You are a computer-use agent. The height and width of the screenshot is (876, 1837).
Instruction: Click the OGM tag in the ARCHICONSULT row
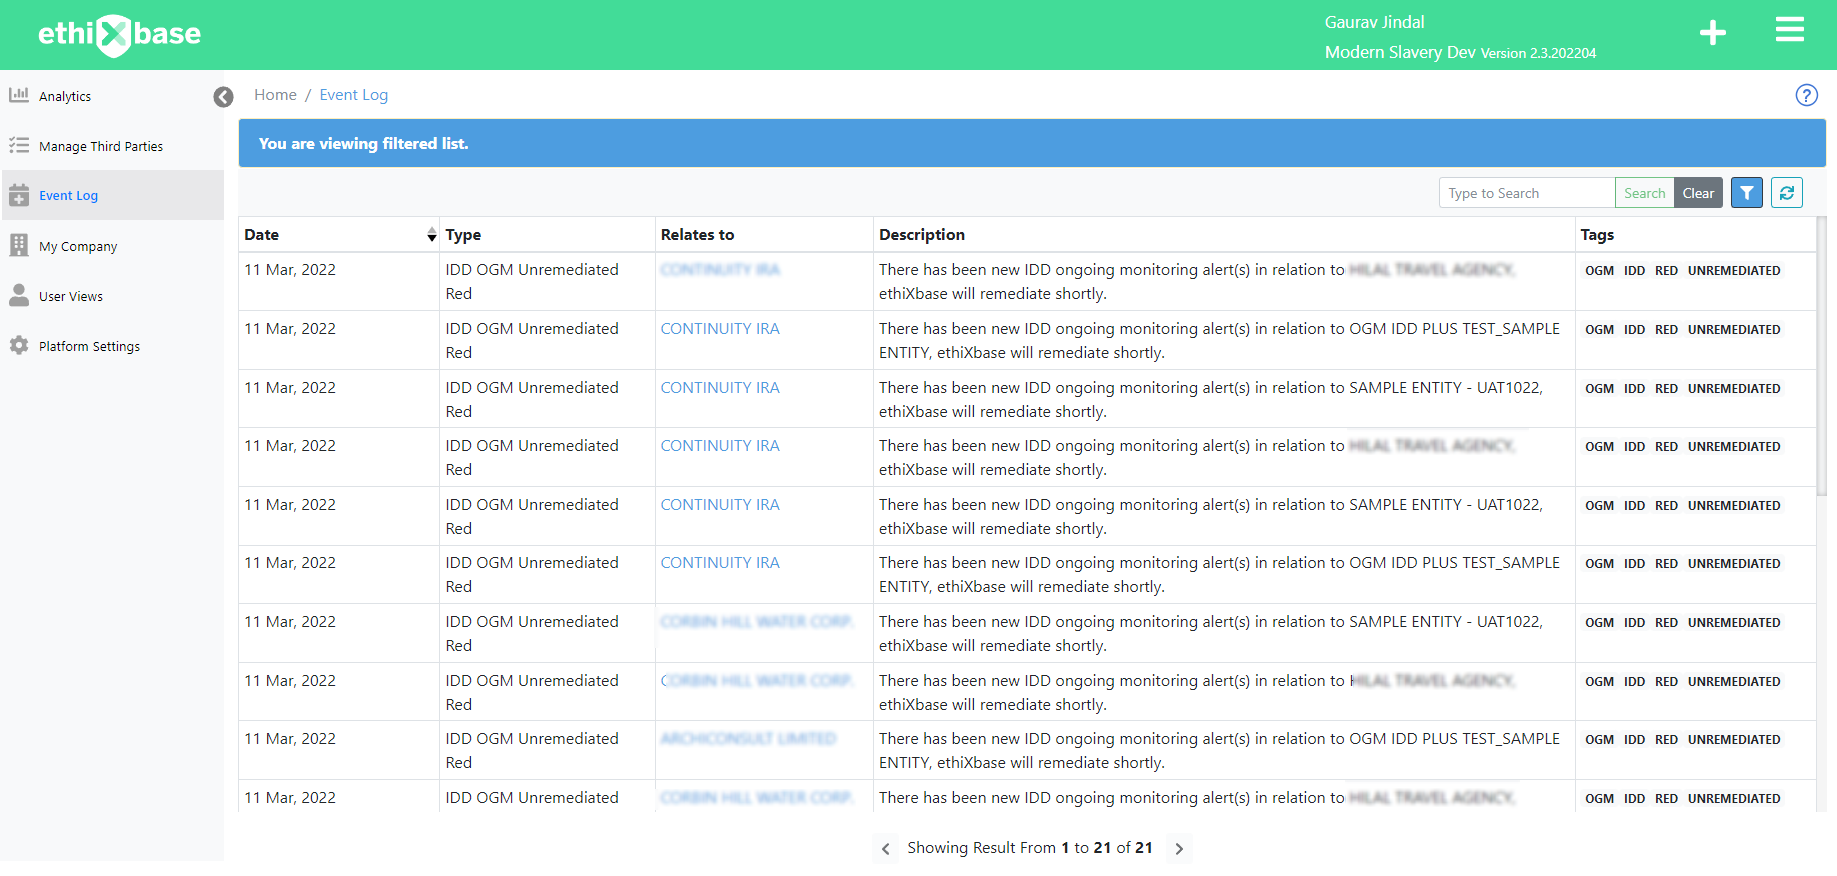click(x=1599, y=740)
